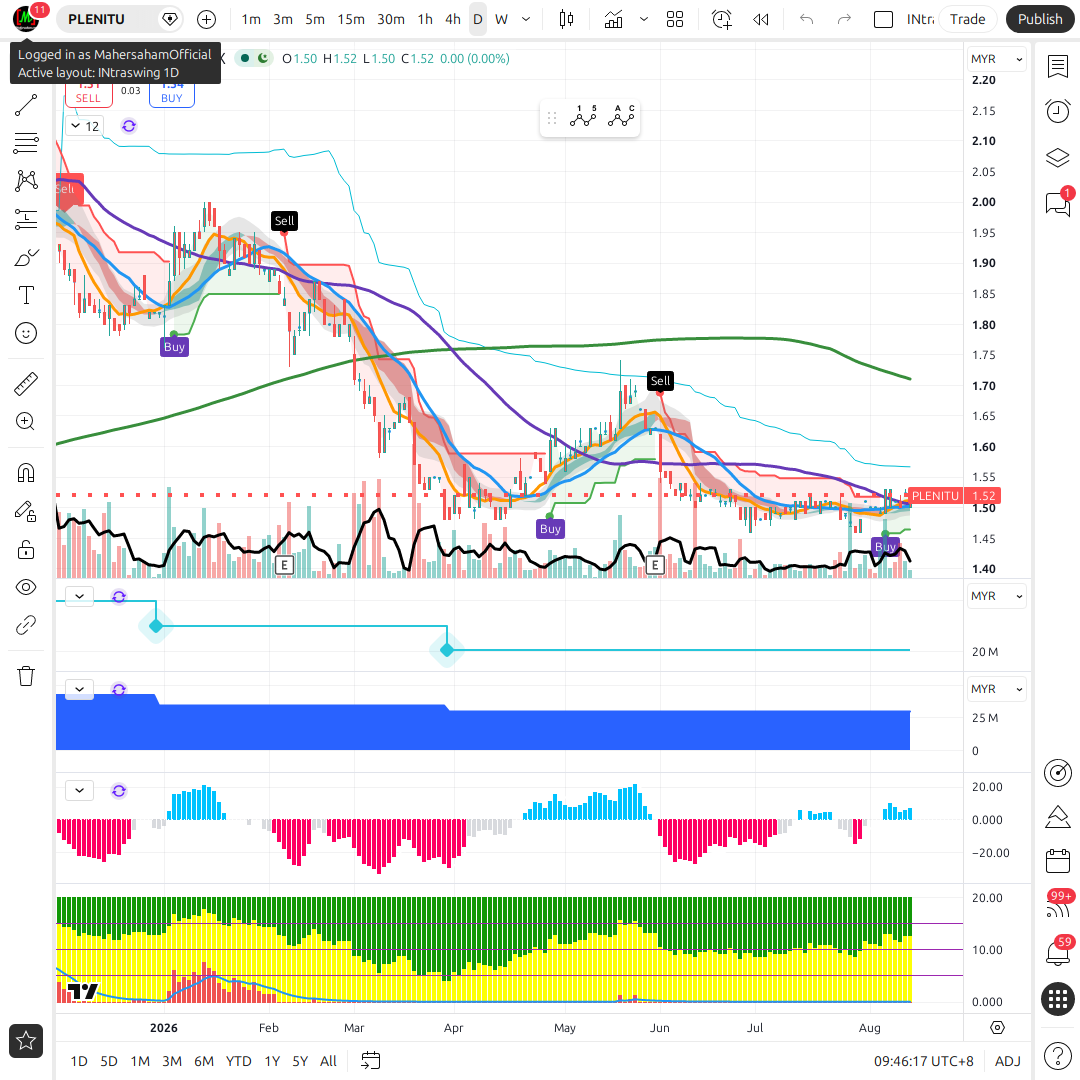Image resolution: width=1080 pixels, height=1080 pixels.
Task: Toggle stay in drawing mode
Action: 25,511
